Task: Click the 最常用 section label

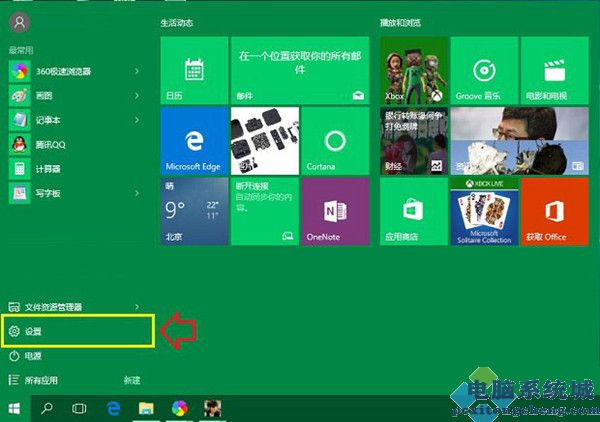Action: (21, 50)
